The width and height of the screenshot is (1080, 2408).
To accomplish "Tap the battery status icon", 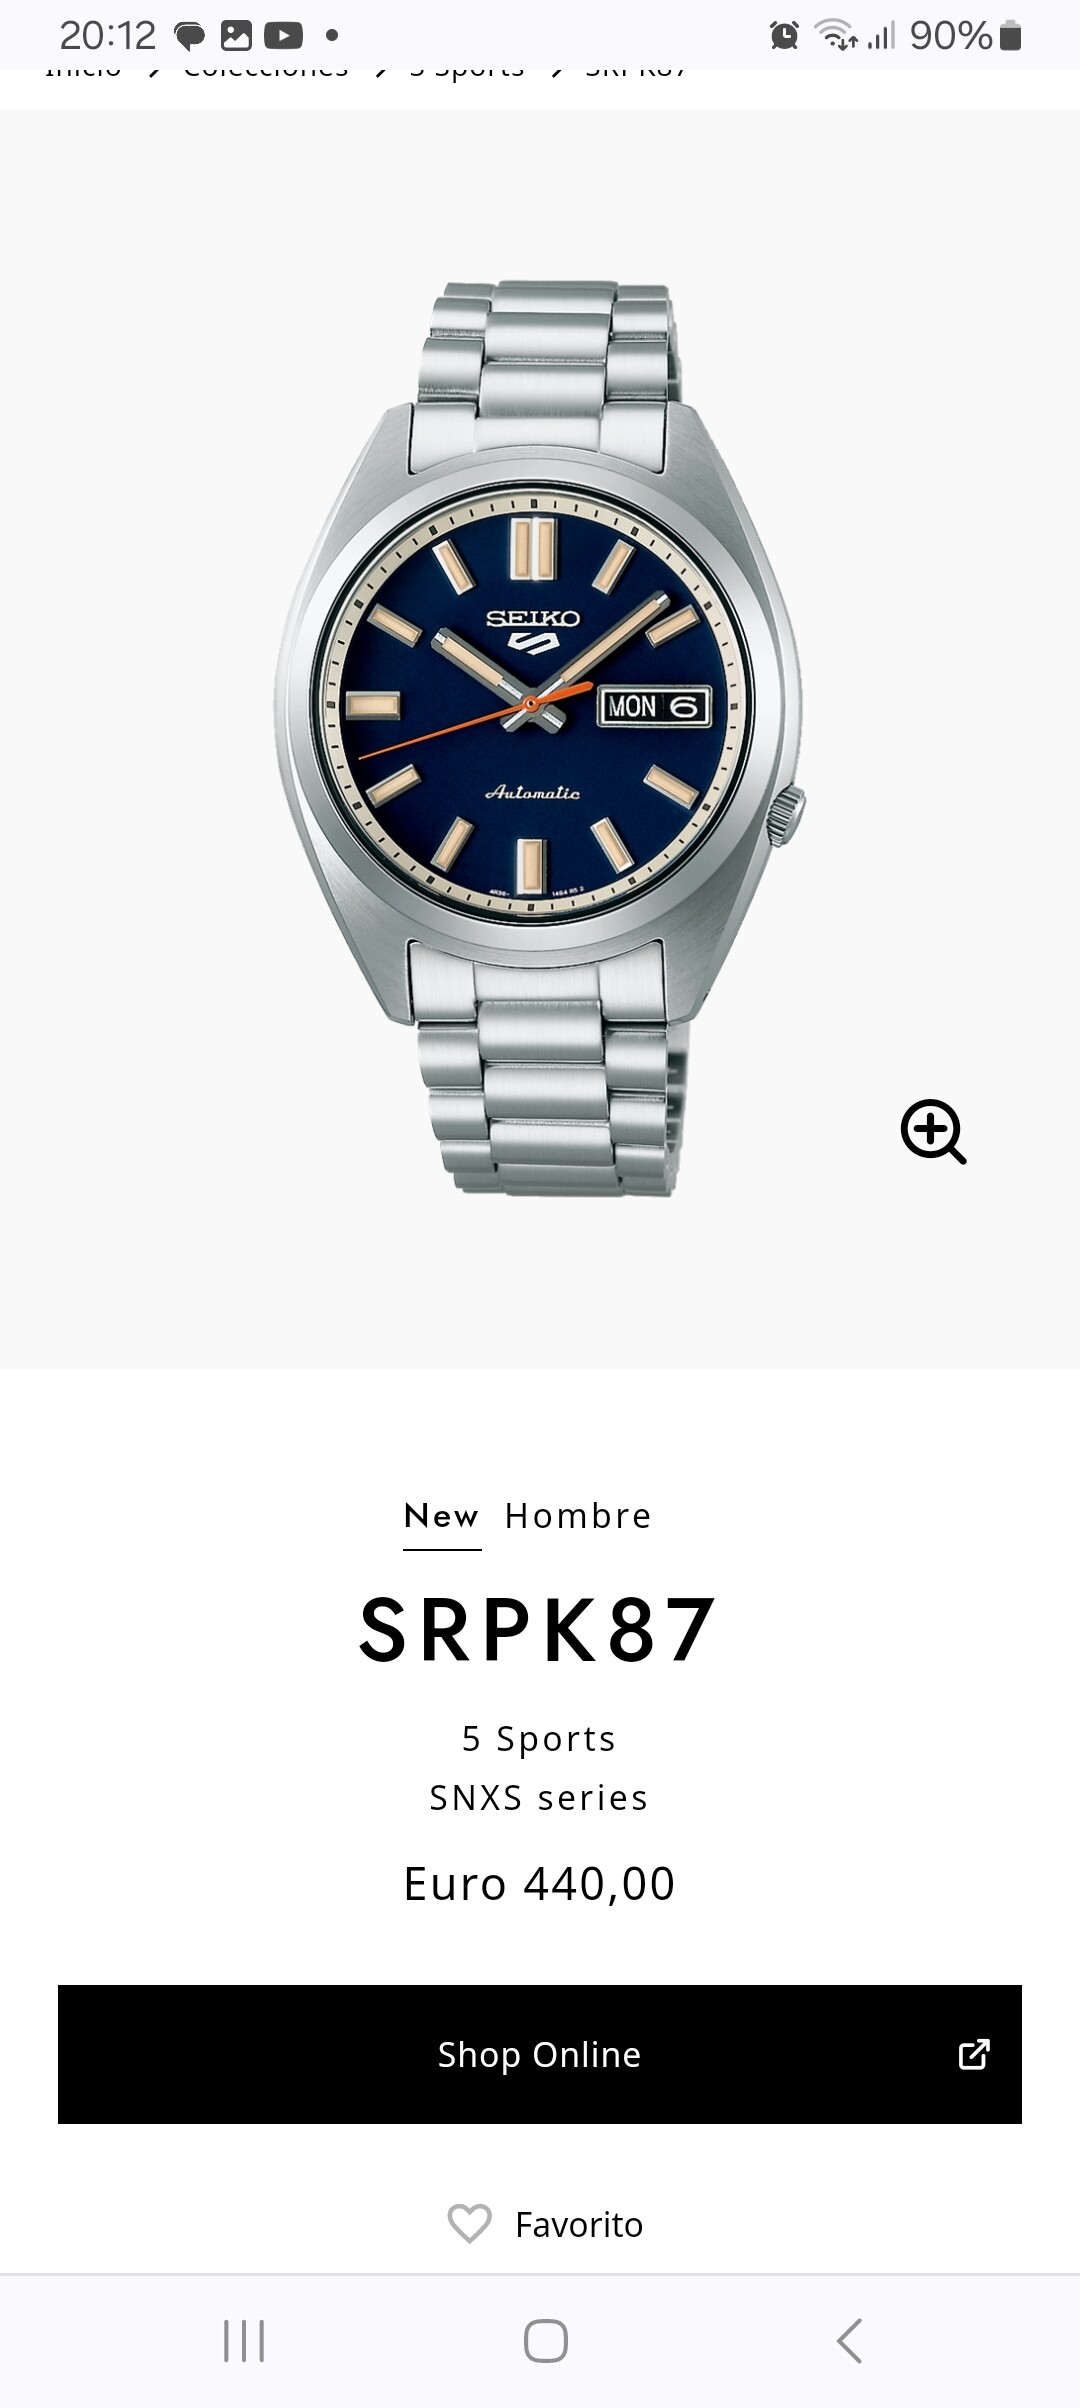I will [1011, 36].
